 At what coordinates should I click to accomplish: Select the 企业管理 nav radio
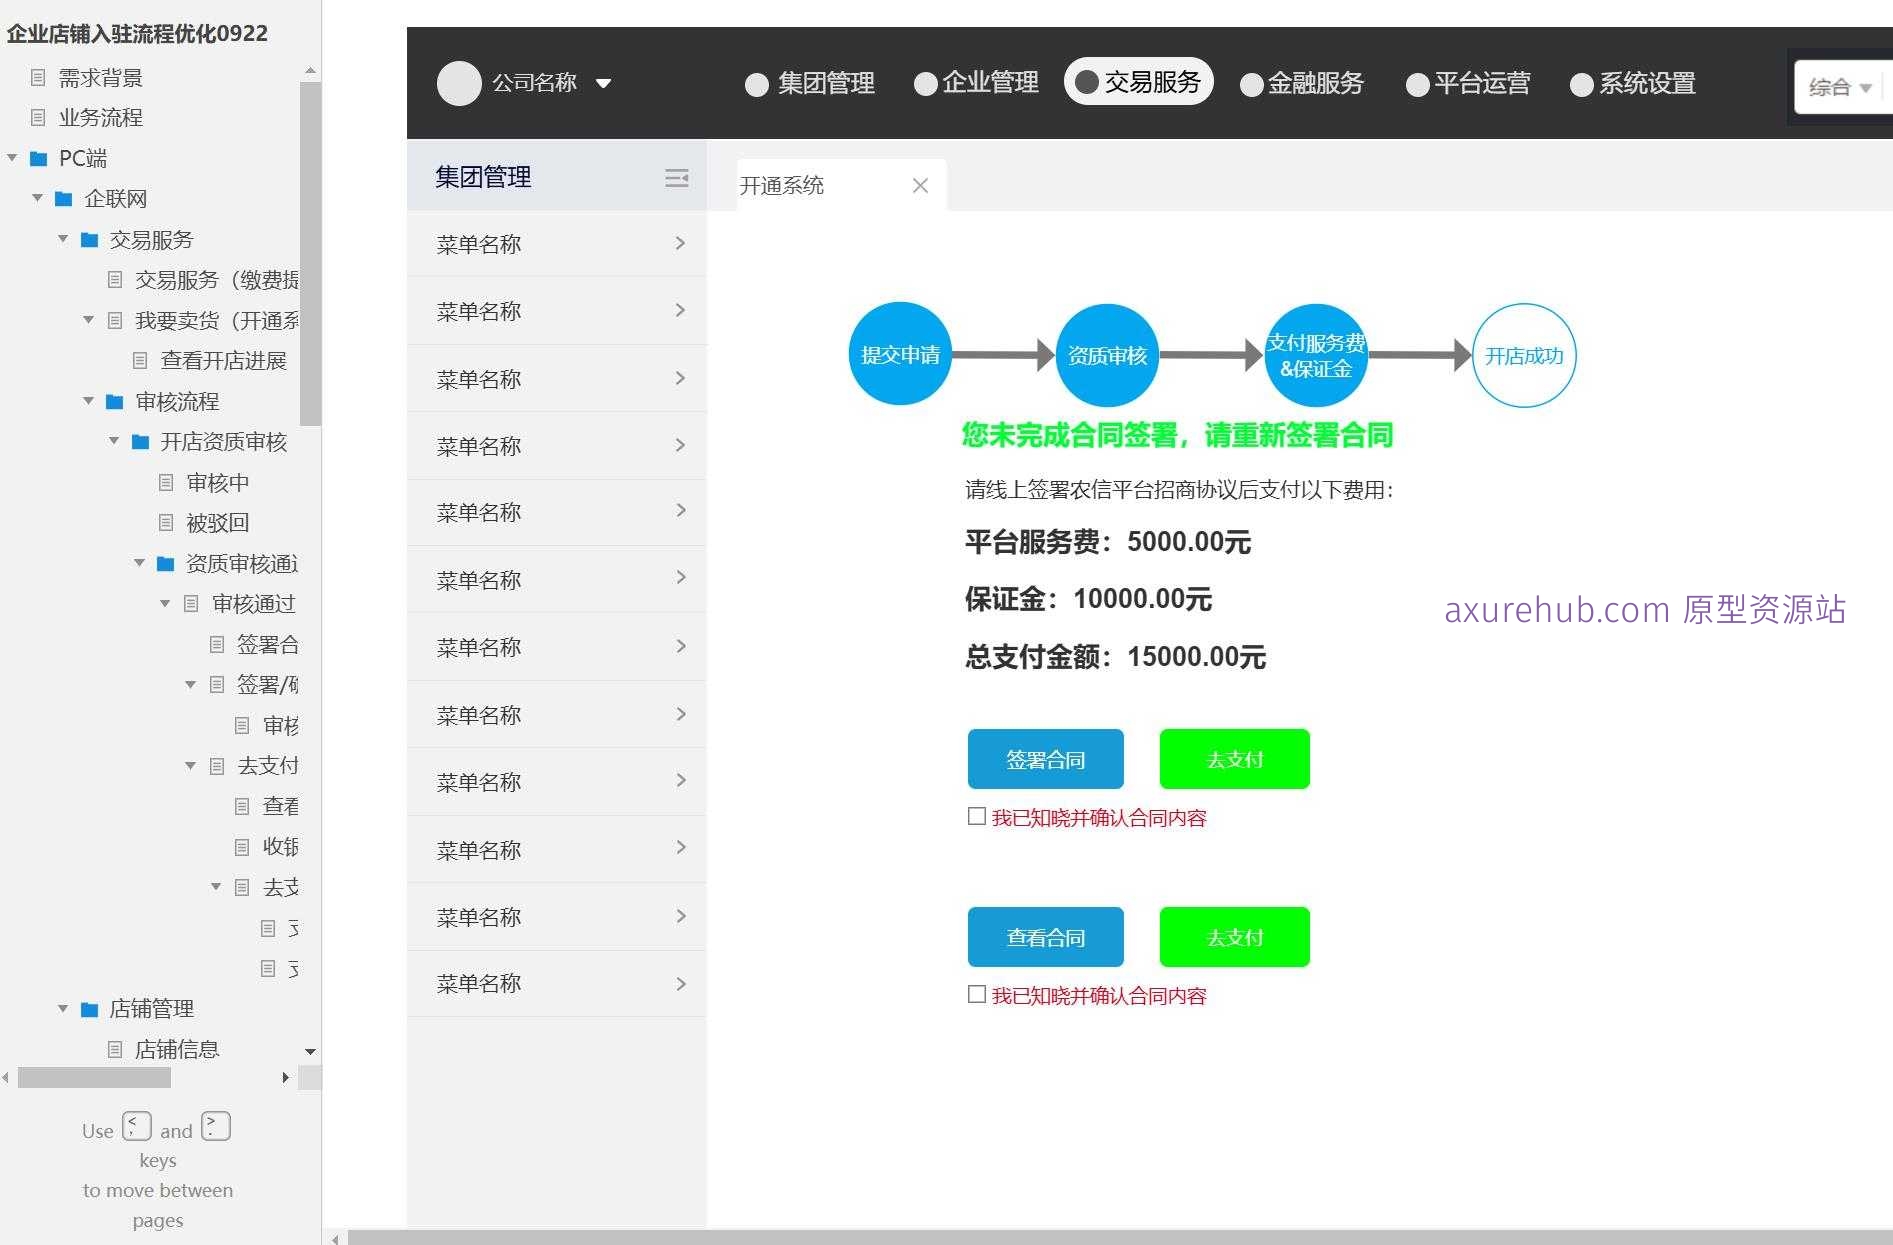[926, 84]
